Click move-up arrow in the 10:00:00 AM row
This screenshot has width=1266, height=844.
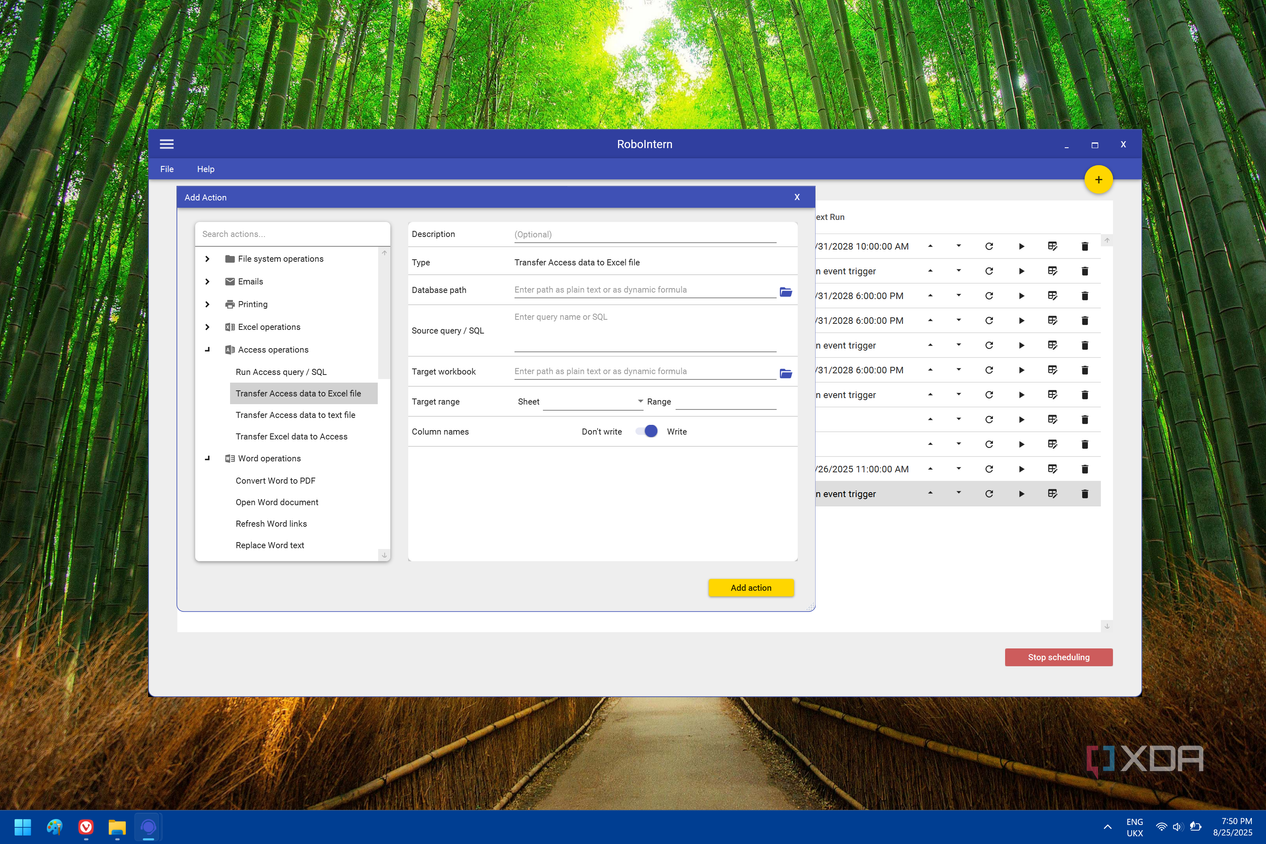(931, 246)
